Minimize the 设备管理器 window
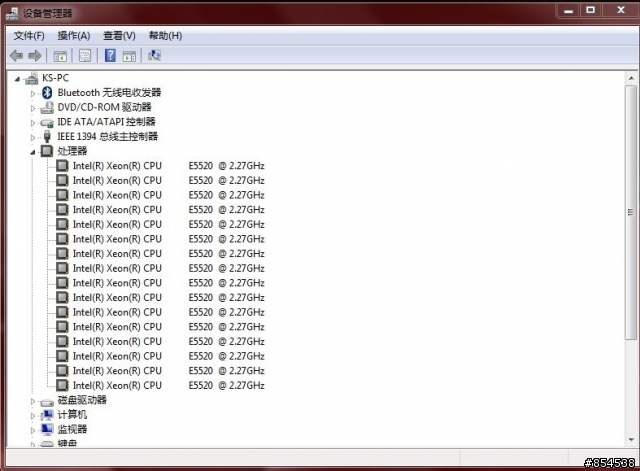640x471 pixels. point(569,10)
